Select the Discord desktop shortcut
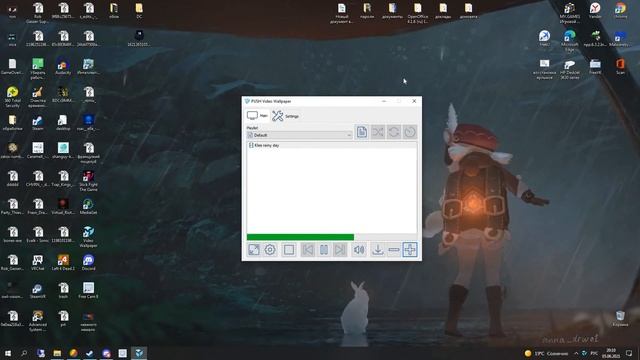Viewport: 640px width, 360px height. click(x=88, y=262)
